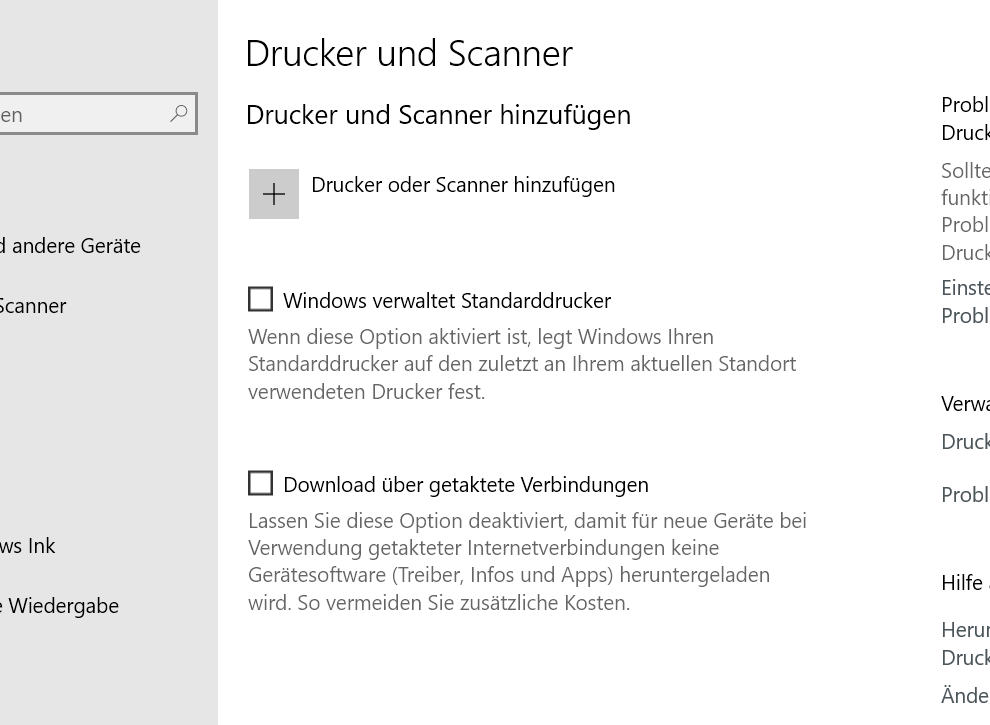Click the 'Drucker und Scanner hinzufügen' section heading
Viewport: 990px width, 725px height.
pyautogui.click(x=438, y=115)
